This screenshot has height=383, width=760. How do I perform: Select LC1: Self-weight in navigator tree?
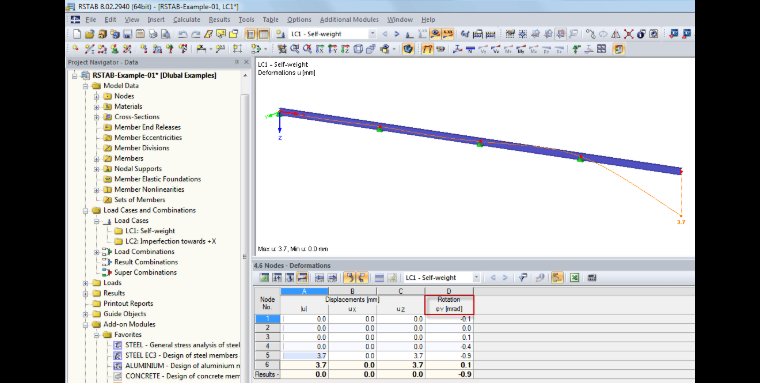[x=150, y=231]
